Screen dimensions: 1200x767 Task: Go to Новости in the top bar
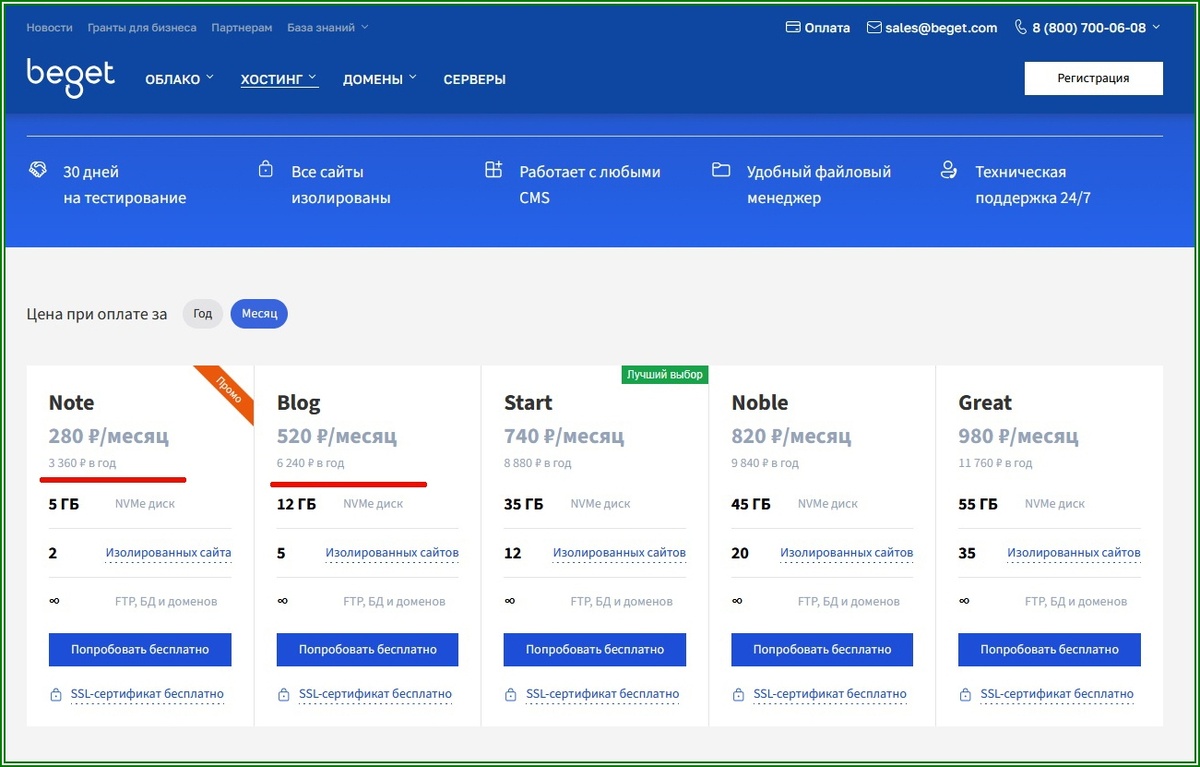click(x=50, y=28)
